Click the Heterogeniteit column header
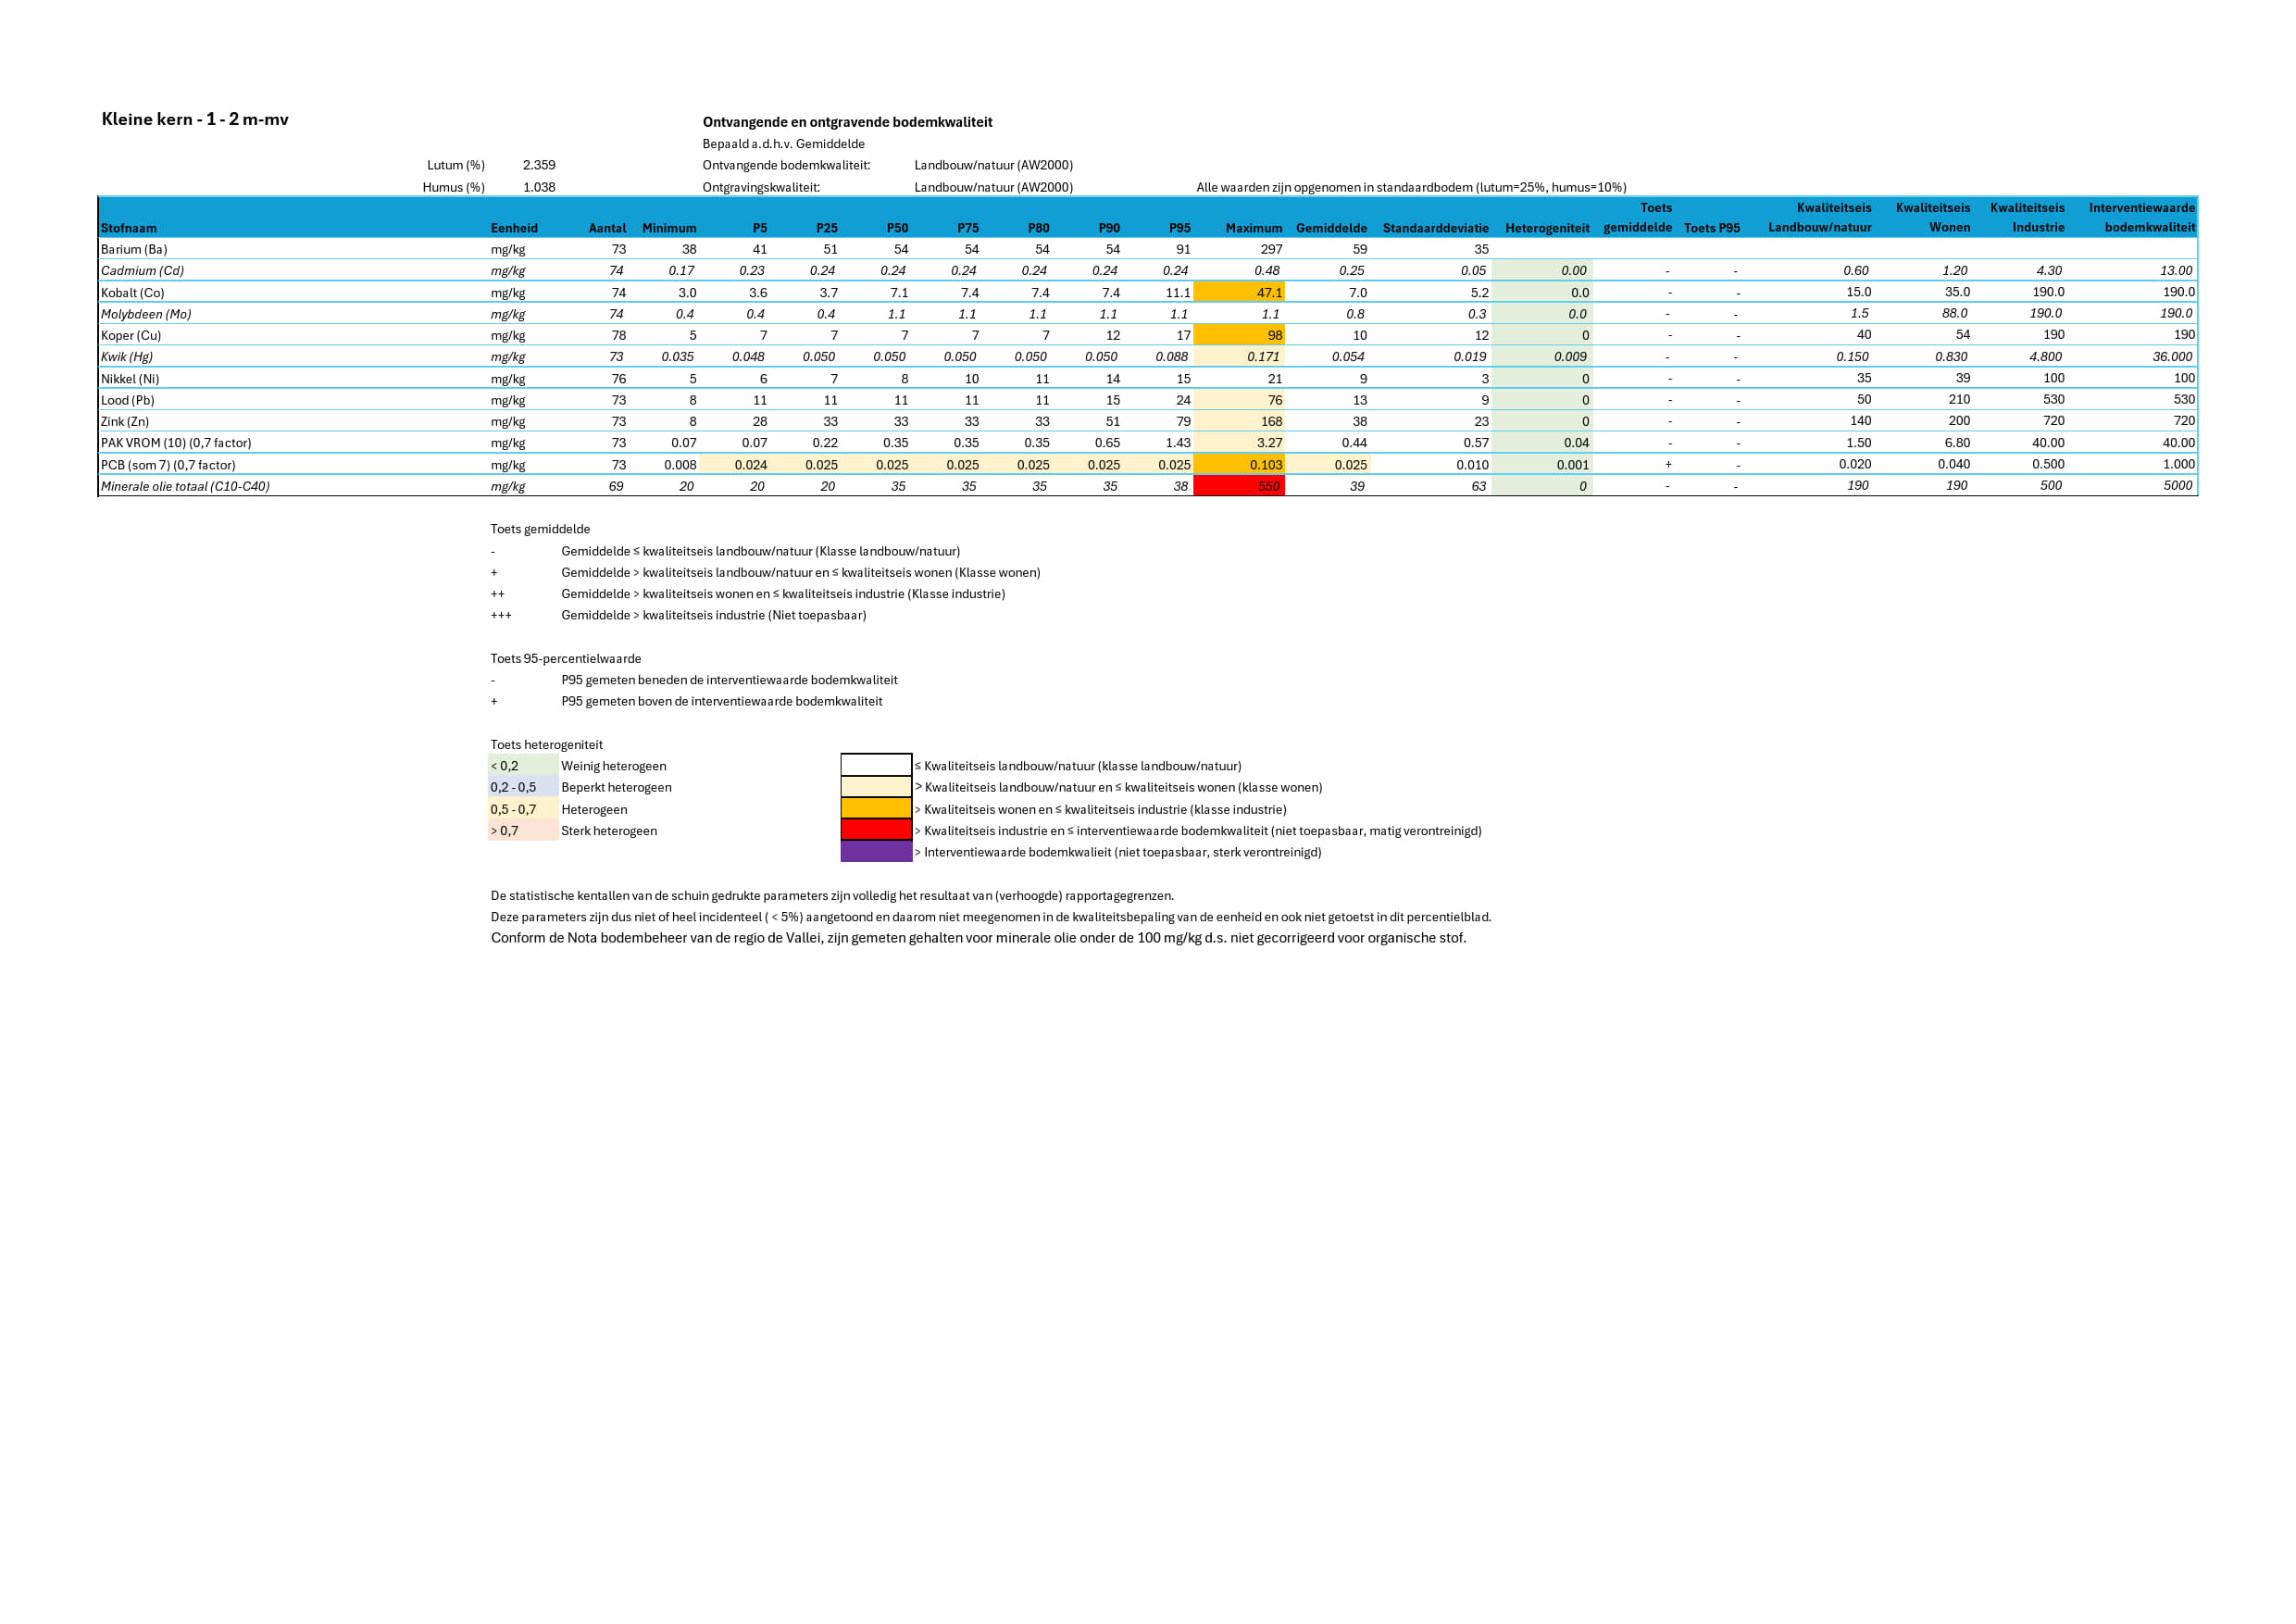2296x1624 pixels. coord(1546,228)
